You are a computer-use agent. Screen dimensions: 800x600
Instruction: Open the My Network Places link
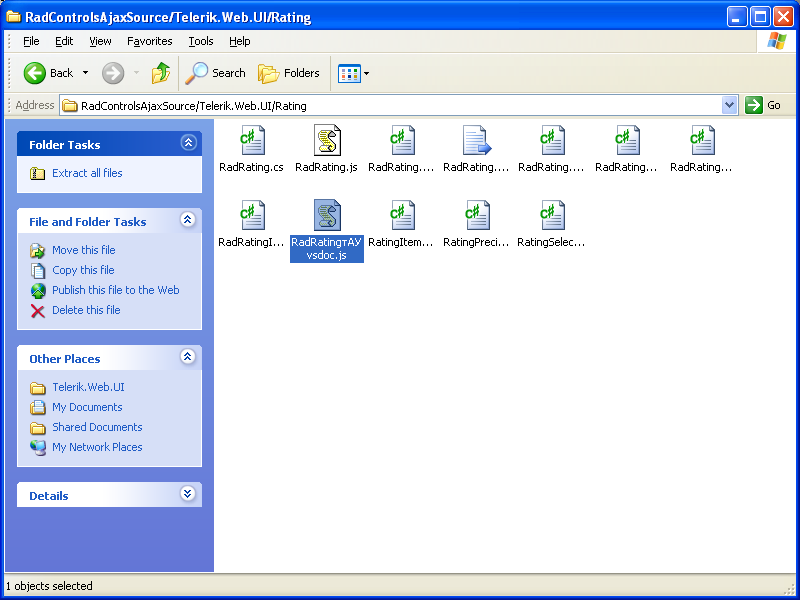(97, 447)
